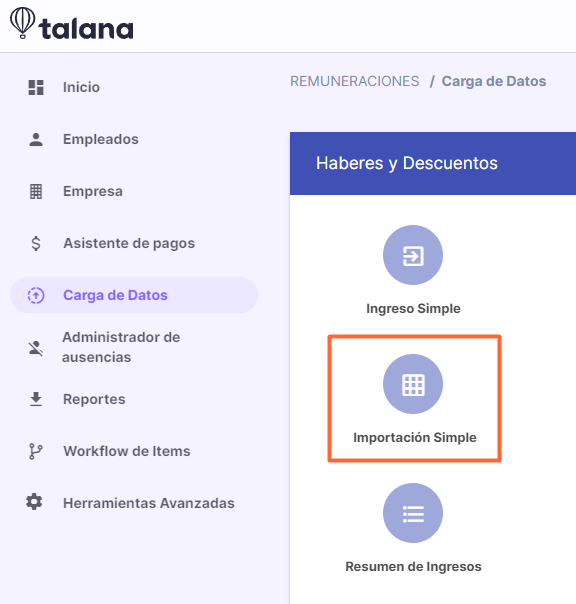Open the Workflow de Items branch icon

tap(36, 451)
